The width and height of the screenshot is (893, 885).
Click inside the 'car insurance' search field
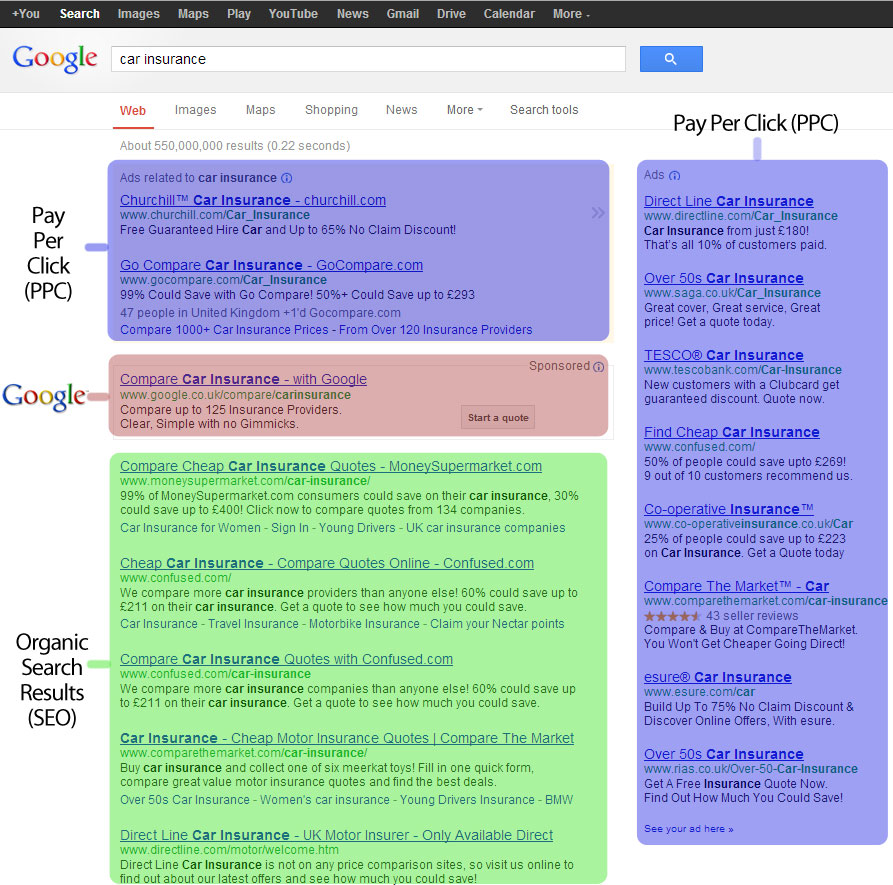(368, 59)
